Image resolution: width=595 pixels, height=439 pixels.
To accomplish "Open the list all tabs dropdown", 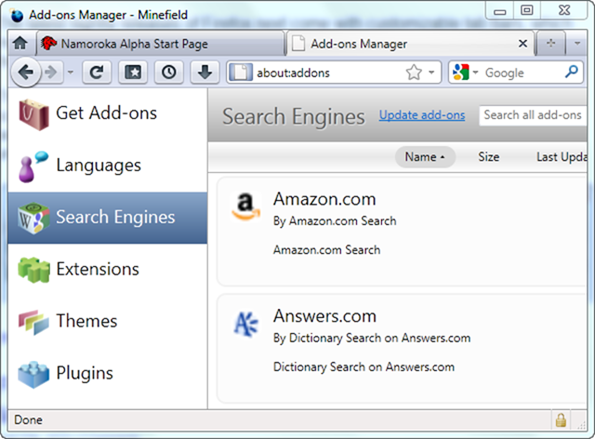I will pyautogui.click(x=577, y=43).
